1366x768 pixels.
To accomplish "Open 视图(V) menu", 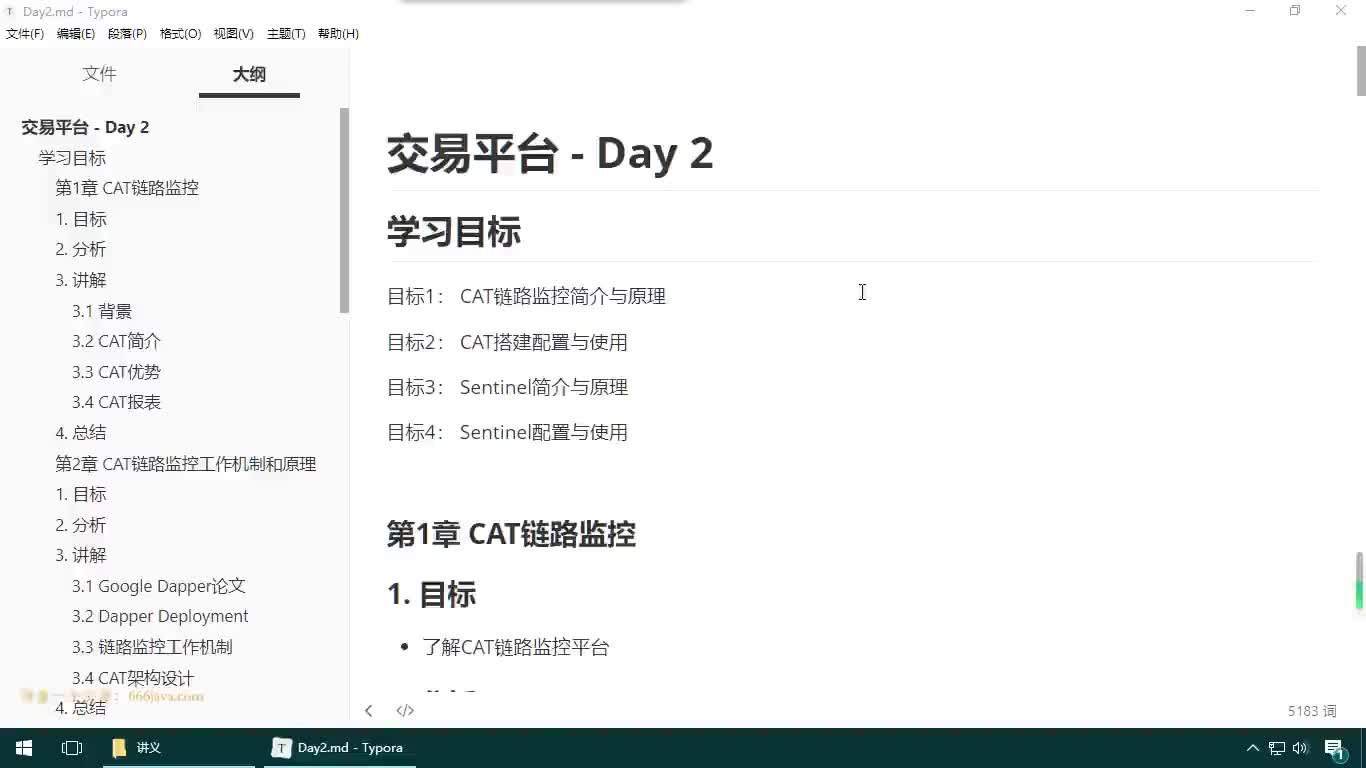I will tap(233, 34).
